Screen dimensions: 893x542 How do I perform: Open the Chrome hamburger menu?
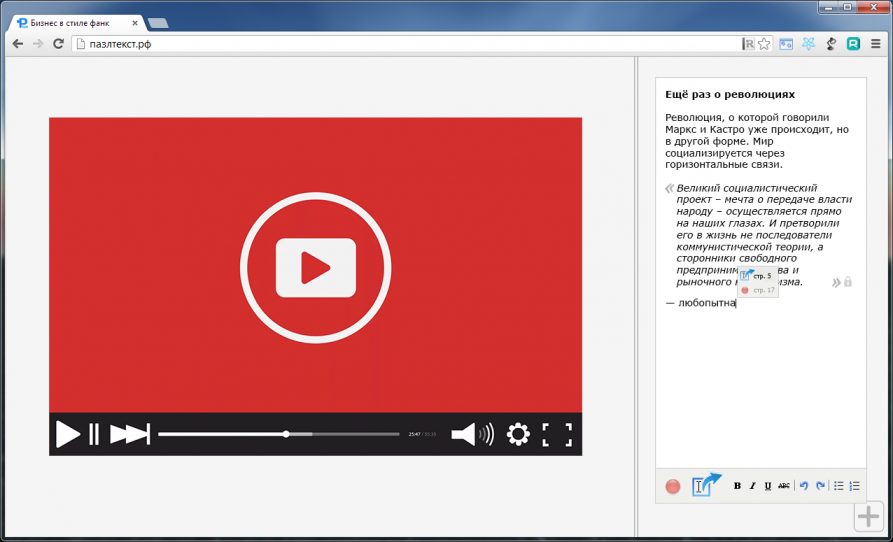(x=876, y=44)
